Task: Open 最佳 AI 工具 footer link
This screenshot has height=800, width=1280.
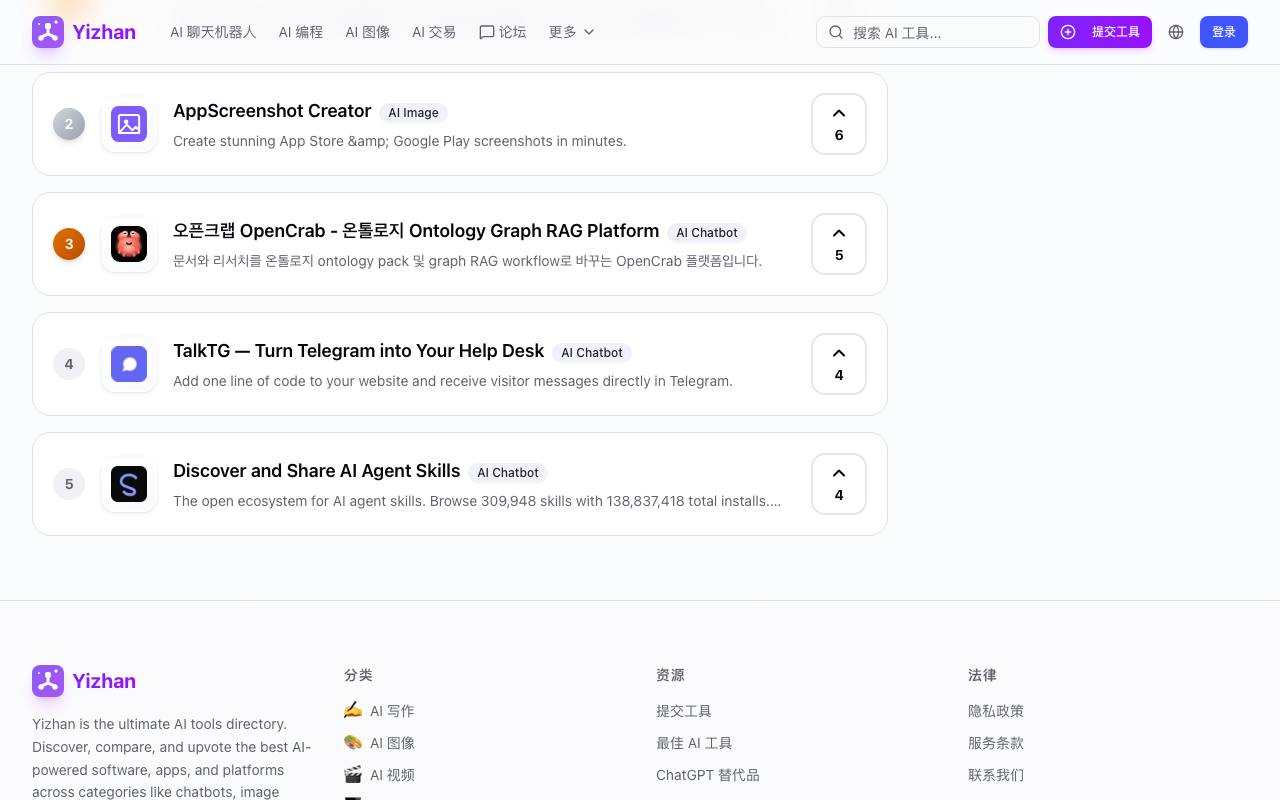Action: point(694,743)
